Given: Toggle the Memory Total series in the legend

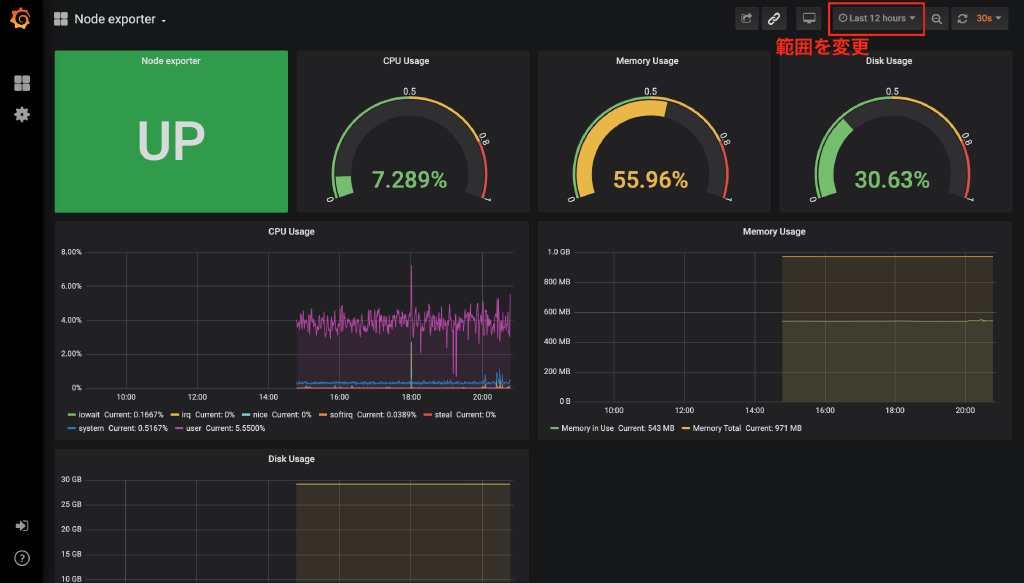Looking at the screenshot, I should pyautogui.click(x=718, y=428).
